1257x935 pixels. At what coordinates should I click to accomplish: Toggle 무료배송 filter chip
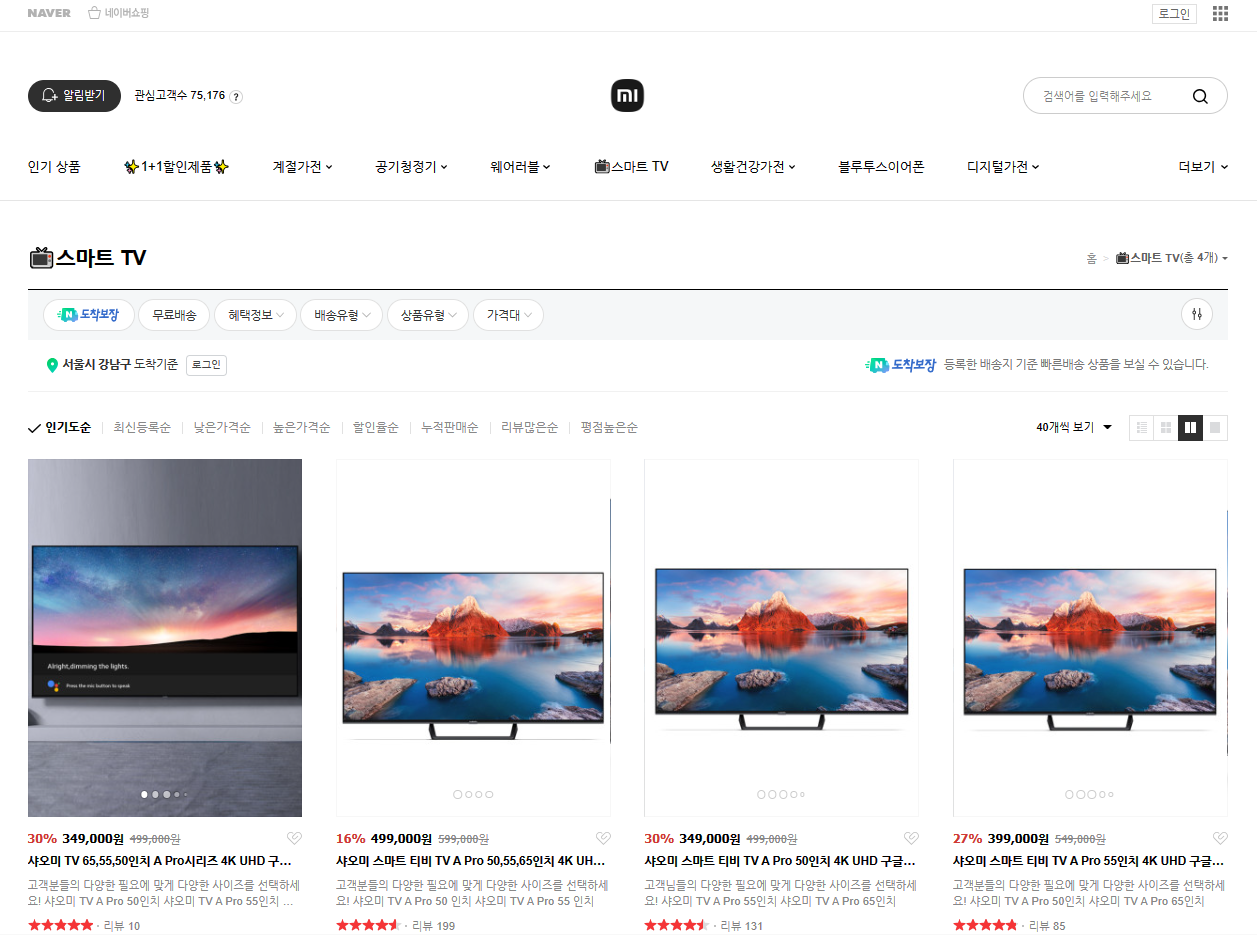(174, 315)
